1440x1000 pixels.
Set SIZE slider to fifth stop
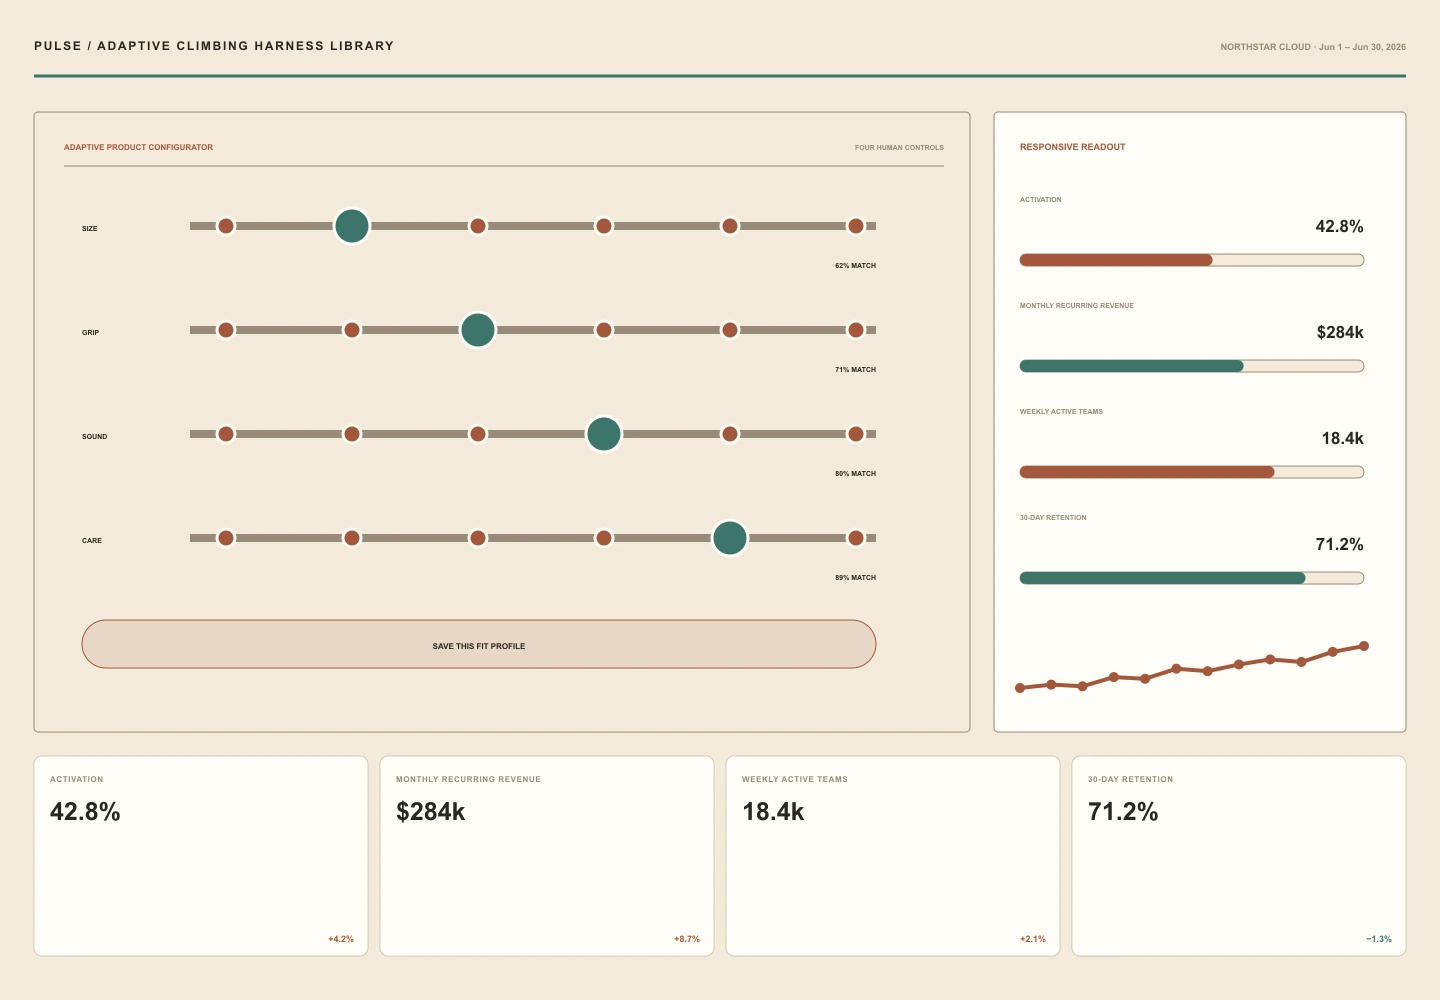pos(730,226)
